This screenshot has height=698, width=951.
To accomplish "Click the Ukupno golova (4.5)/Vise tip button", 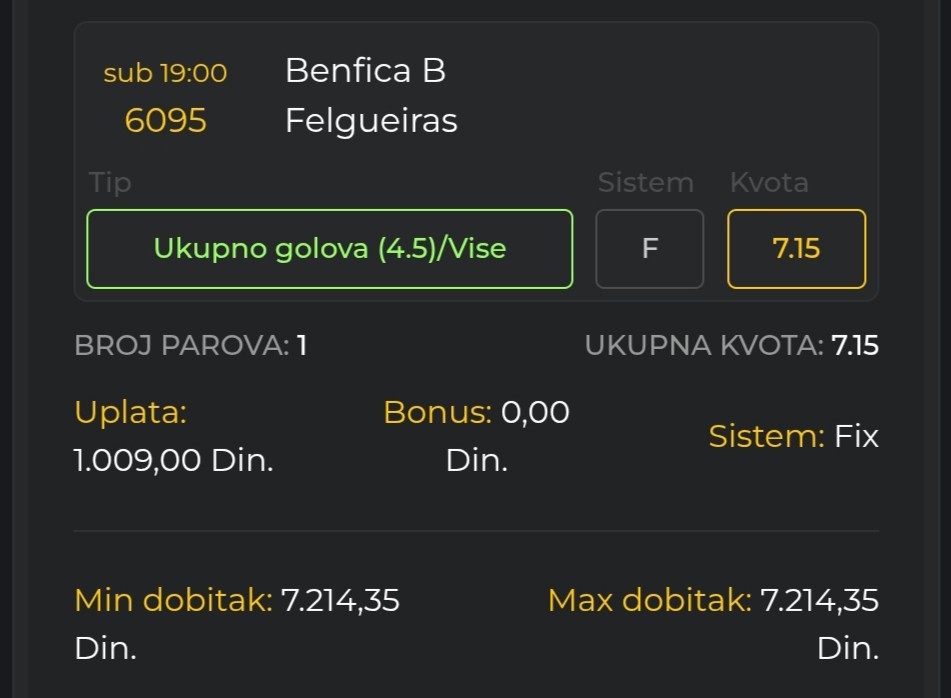I will (x=329, y=248).
